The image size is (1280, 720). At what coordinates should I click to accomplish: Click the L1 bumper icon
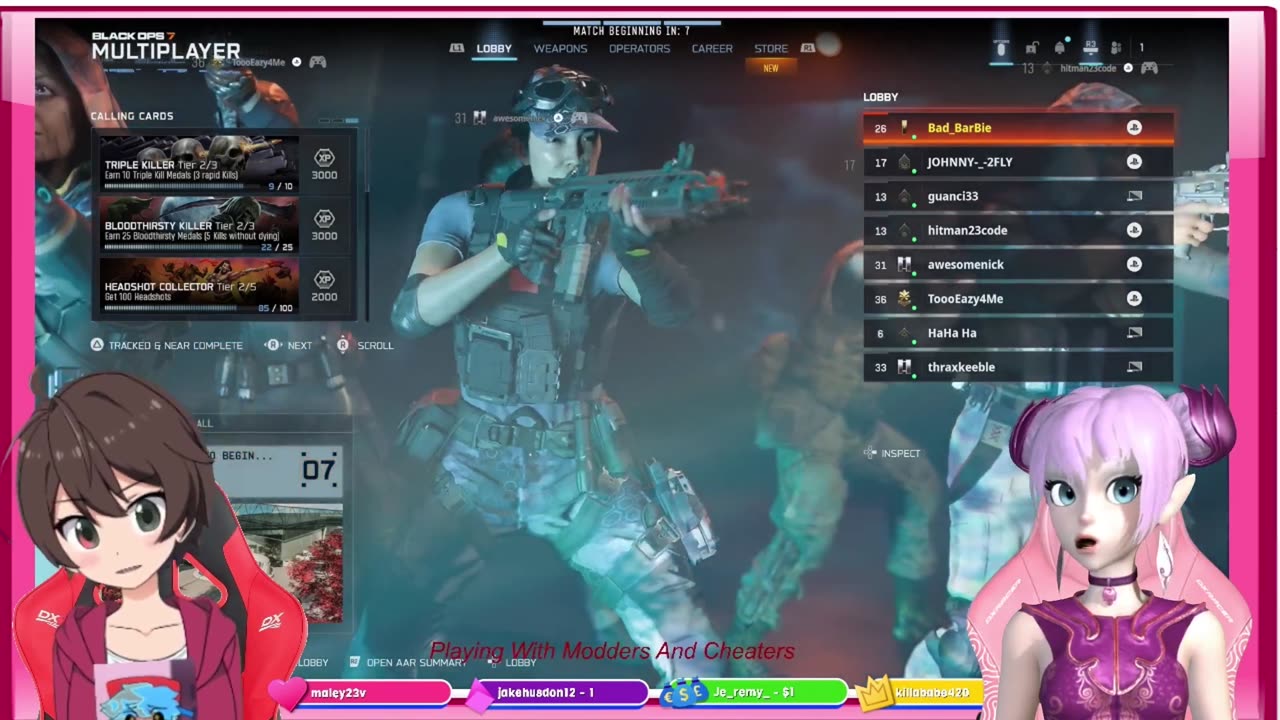457,48
